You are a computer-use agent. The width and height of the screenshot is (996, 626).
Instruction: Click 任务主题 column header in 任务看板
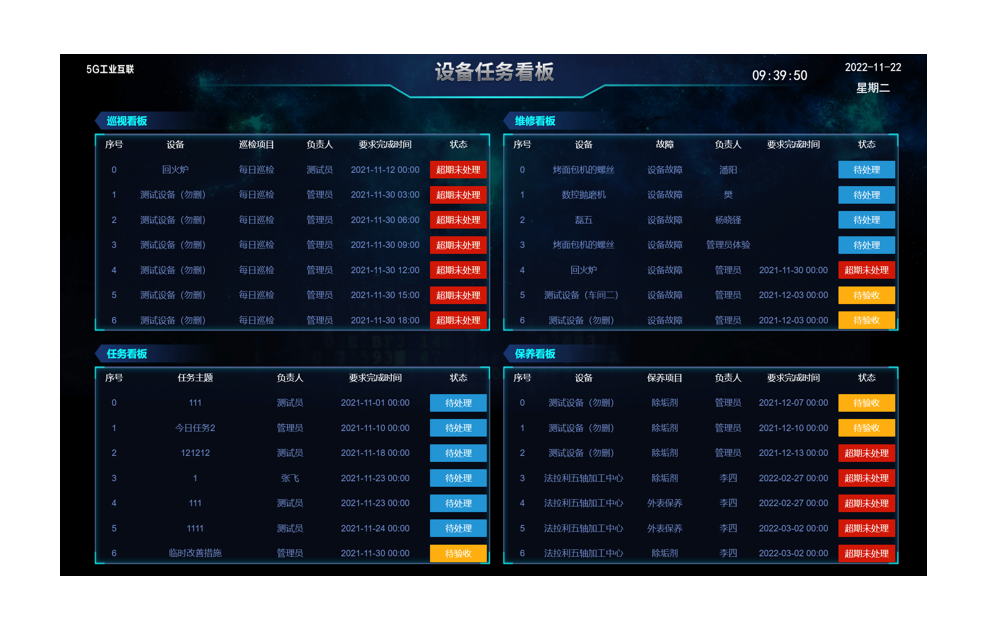[195, 378]
